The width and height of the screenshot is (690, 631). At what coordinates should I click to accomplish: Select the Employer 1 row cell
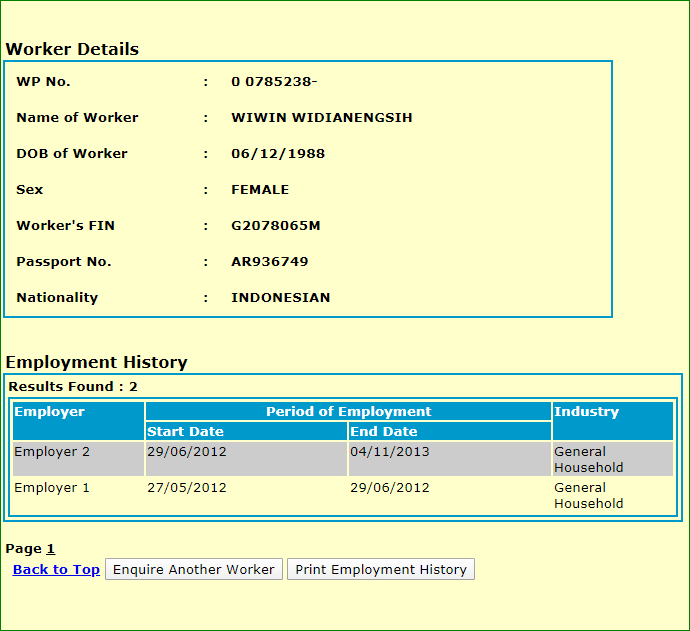[52, 488]
